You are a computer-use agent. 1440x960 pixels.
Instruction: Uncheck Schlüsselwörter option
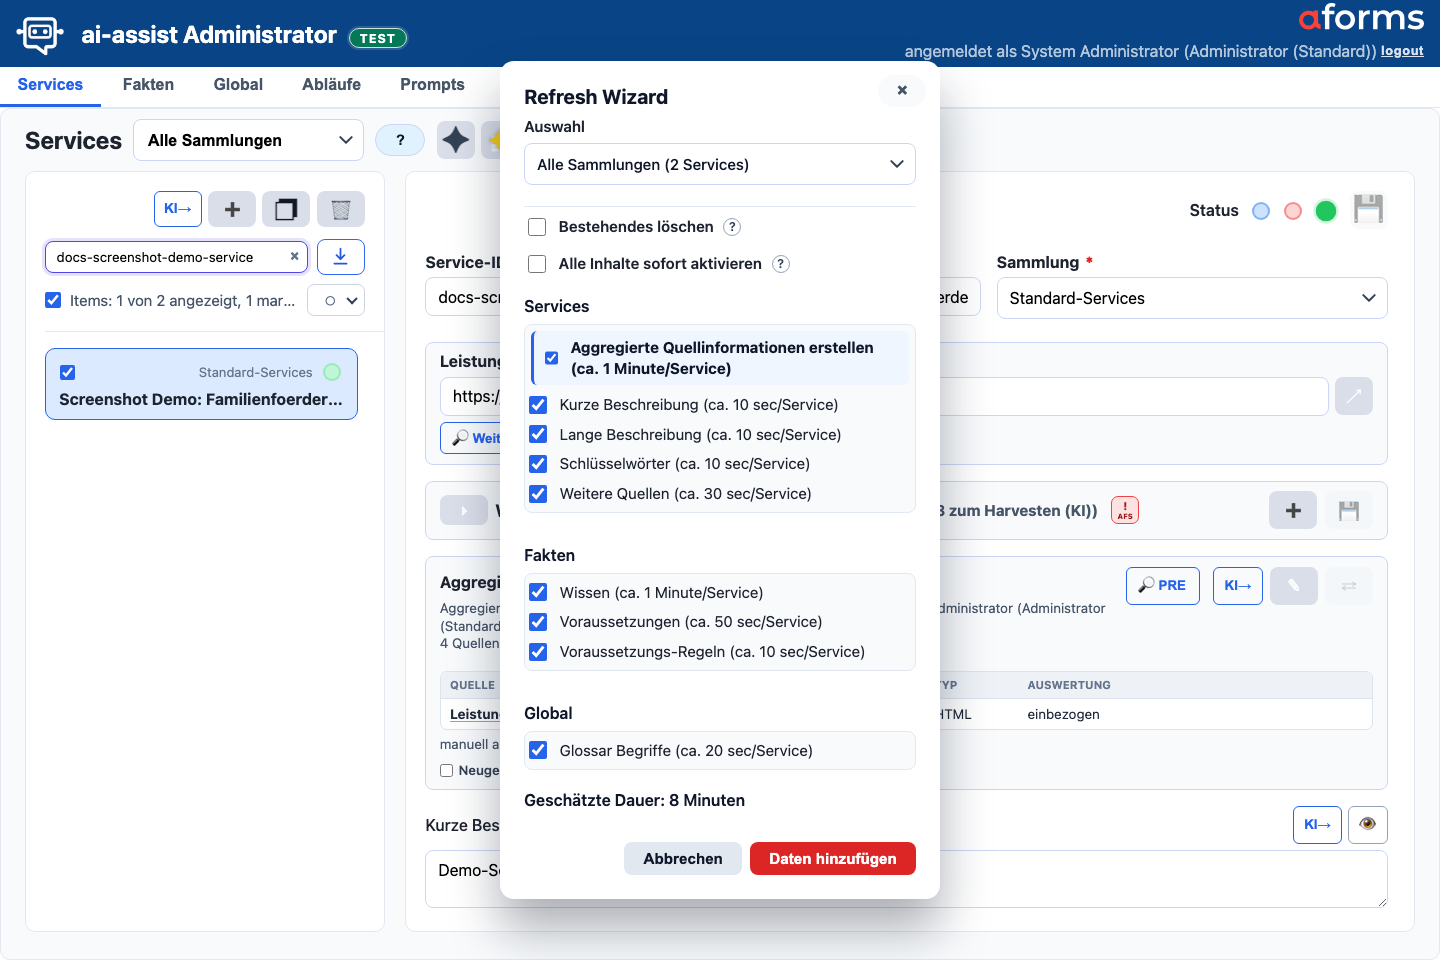[538, 464]
